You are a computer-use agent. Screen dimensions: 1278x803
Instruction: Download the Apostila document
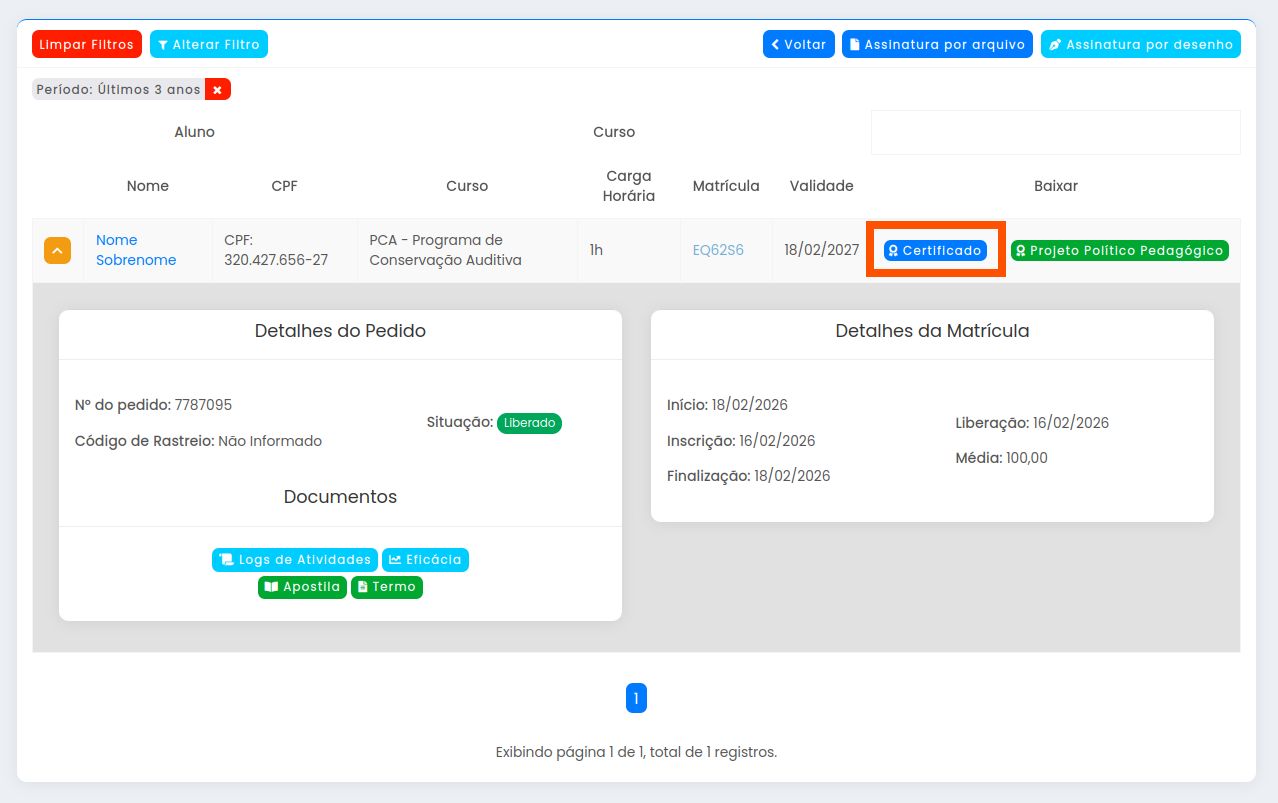(x=302, y=587)
